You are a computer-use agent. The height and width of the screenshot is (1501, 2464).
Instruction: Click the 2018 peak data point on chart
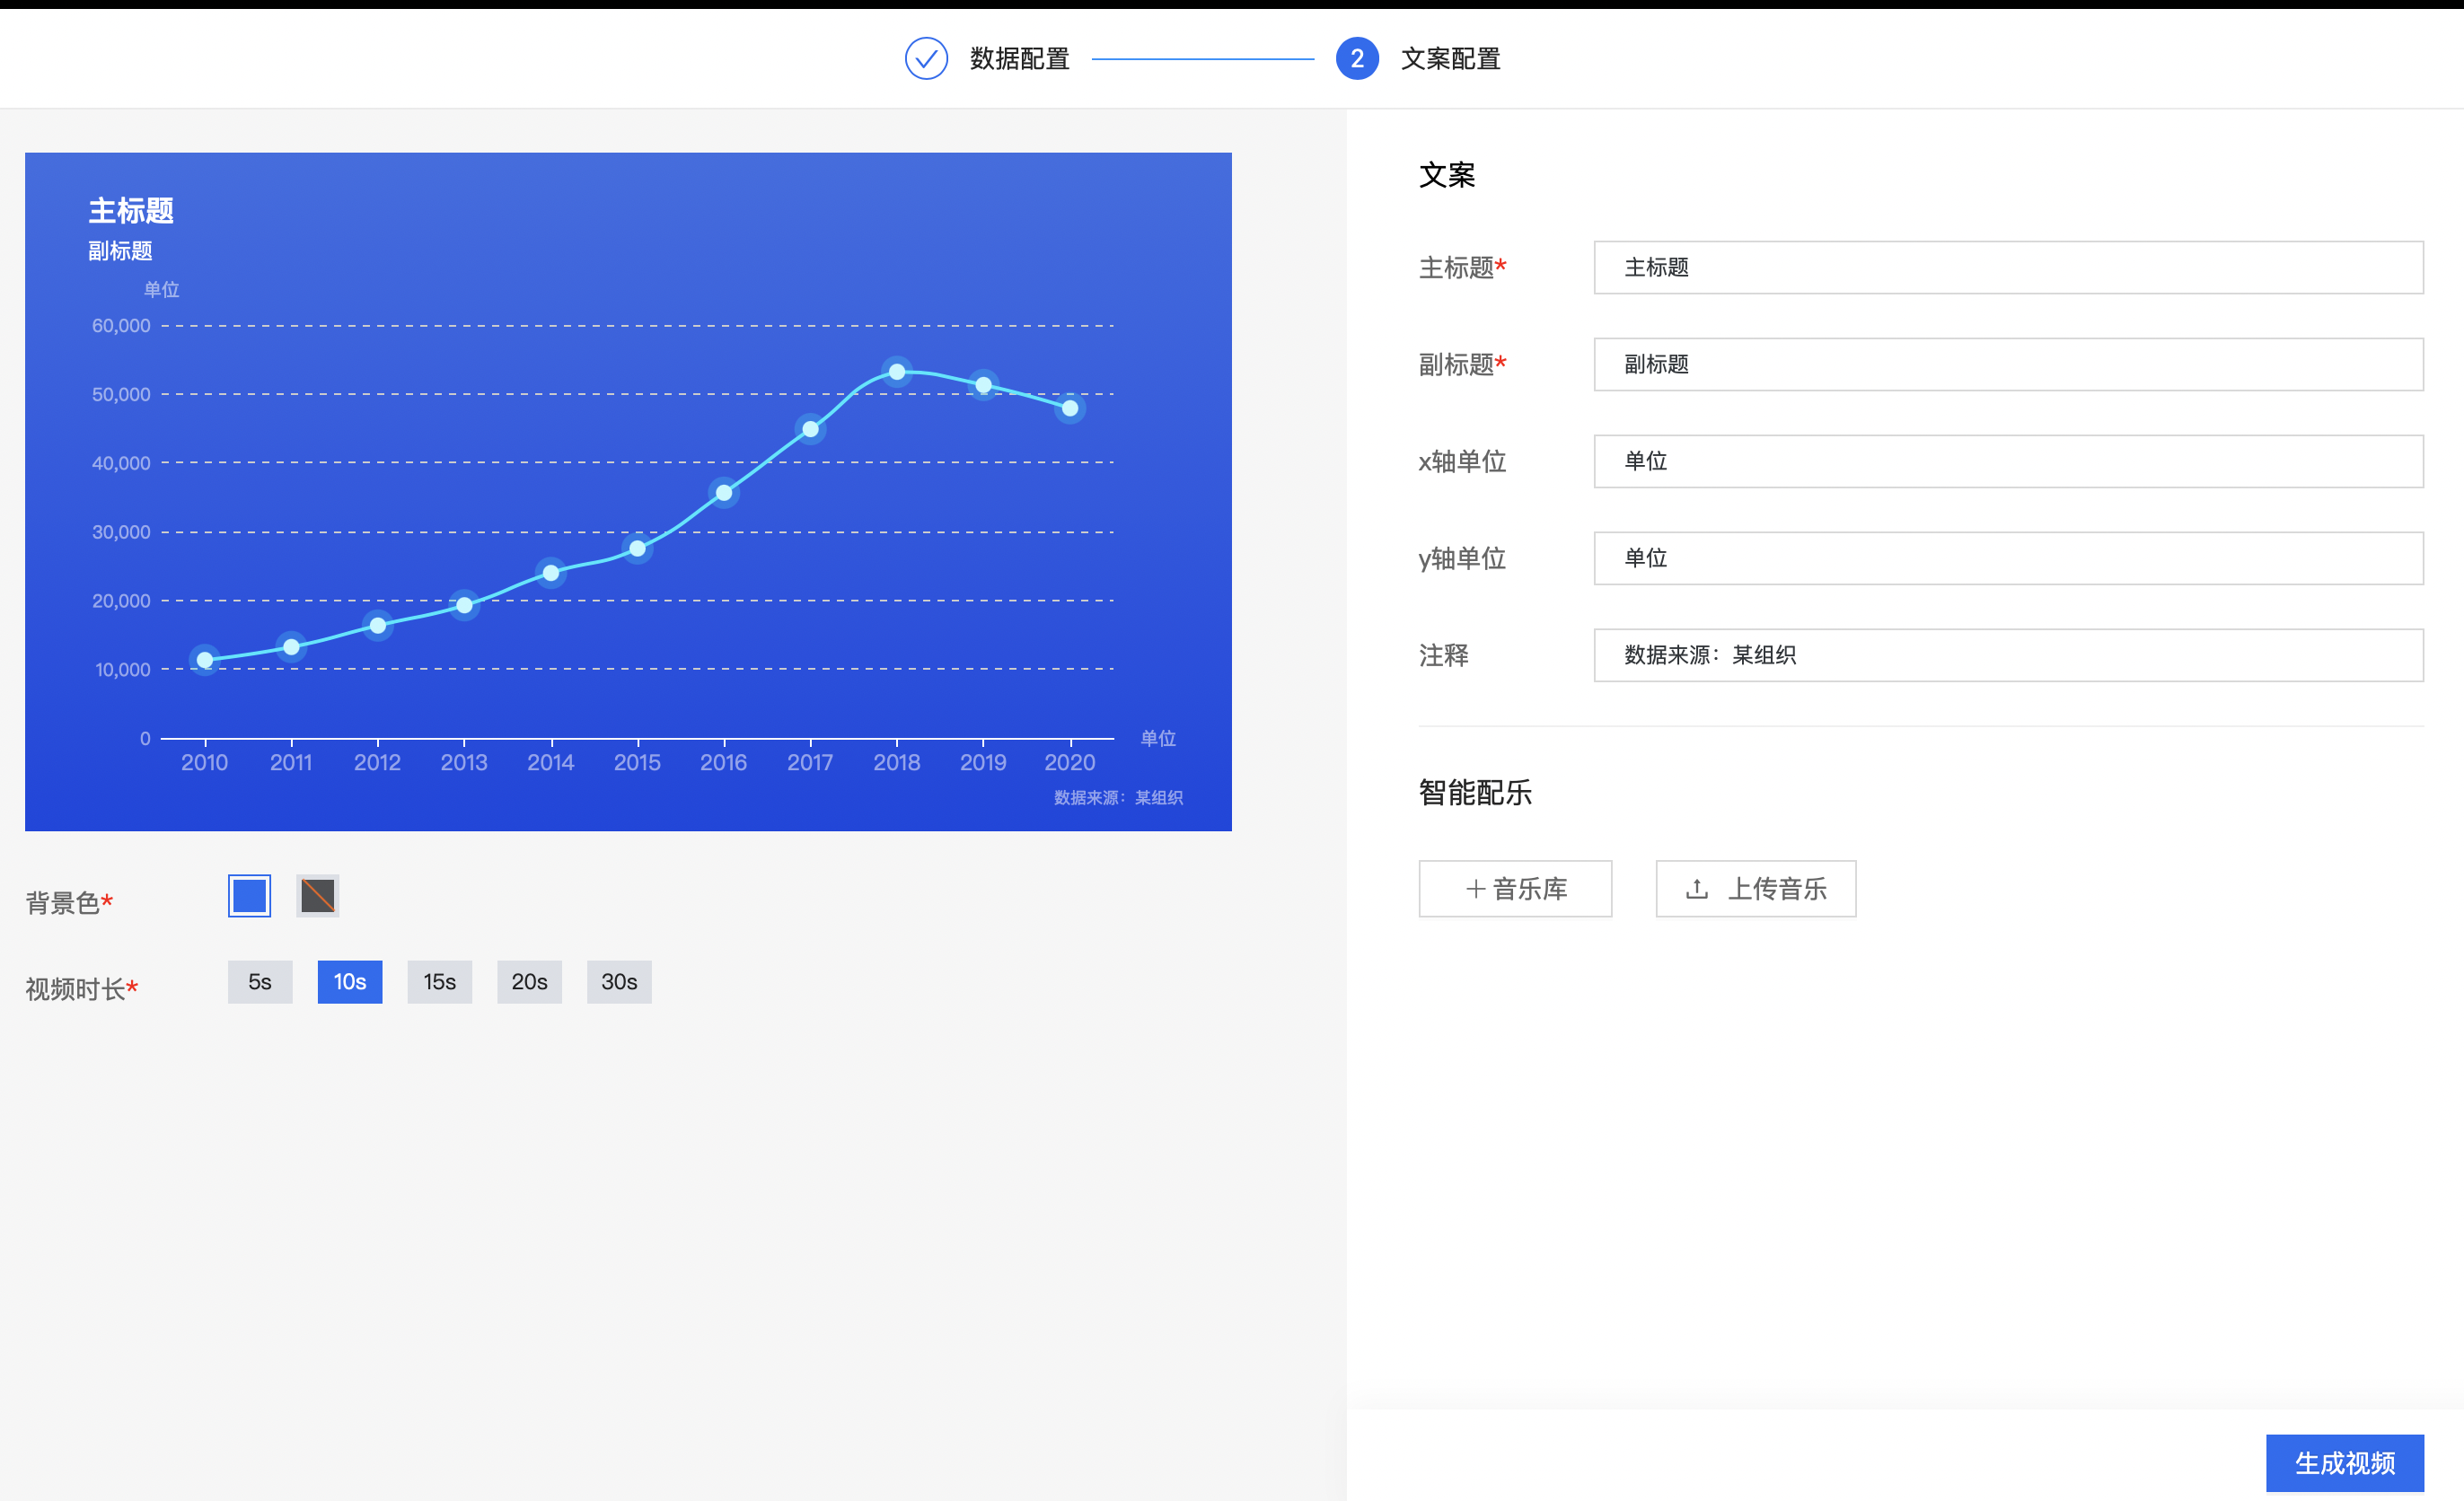tap(897, 372)
